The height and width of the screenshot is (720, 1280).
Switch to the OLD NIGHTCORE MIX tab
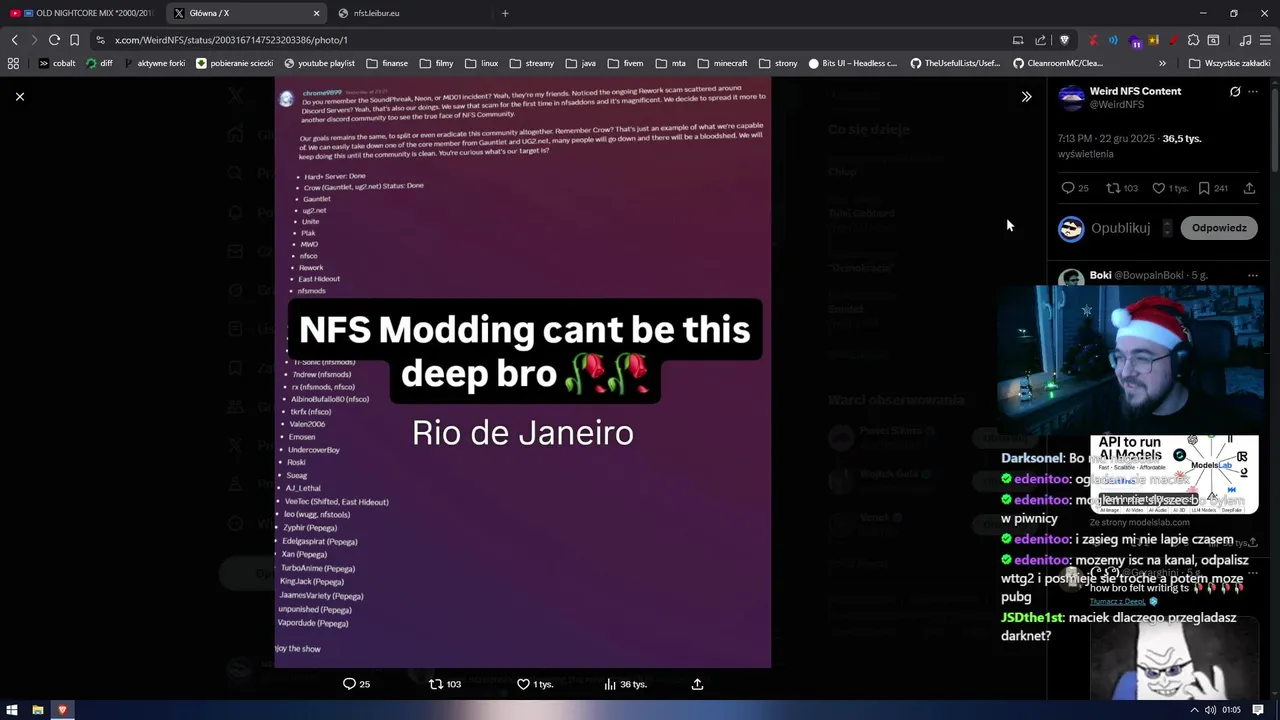point(81,13)
